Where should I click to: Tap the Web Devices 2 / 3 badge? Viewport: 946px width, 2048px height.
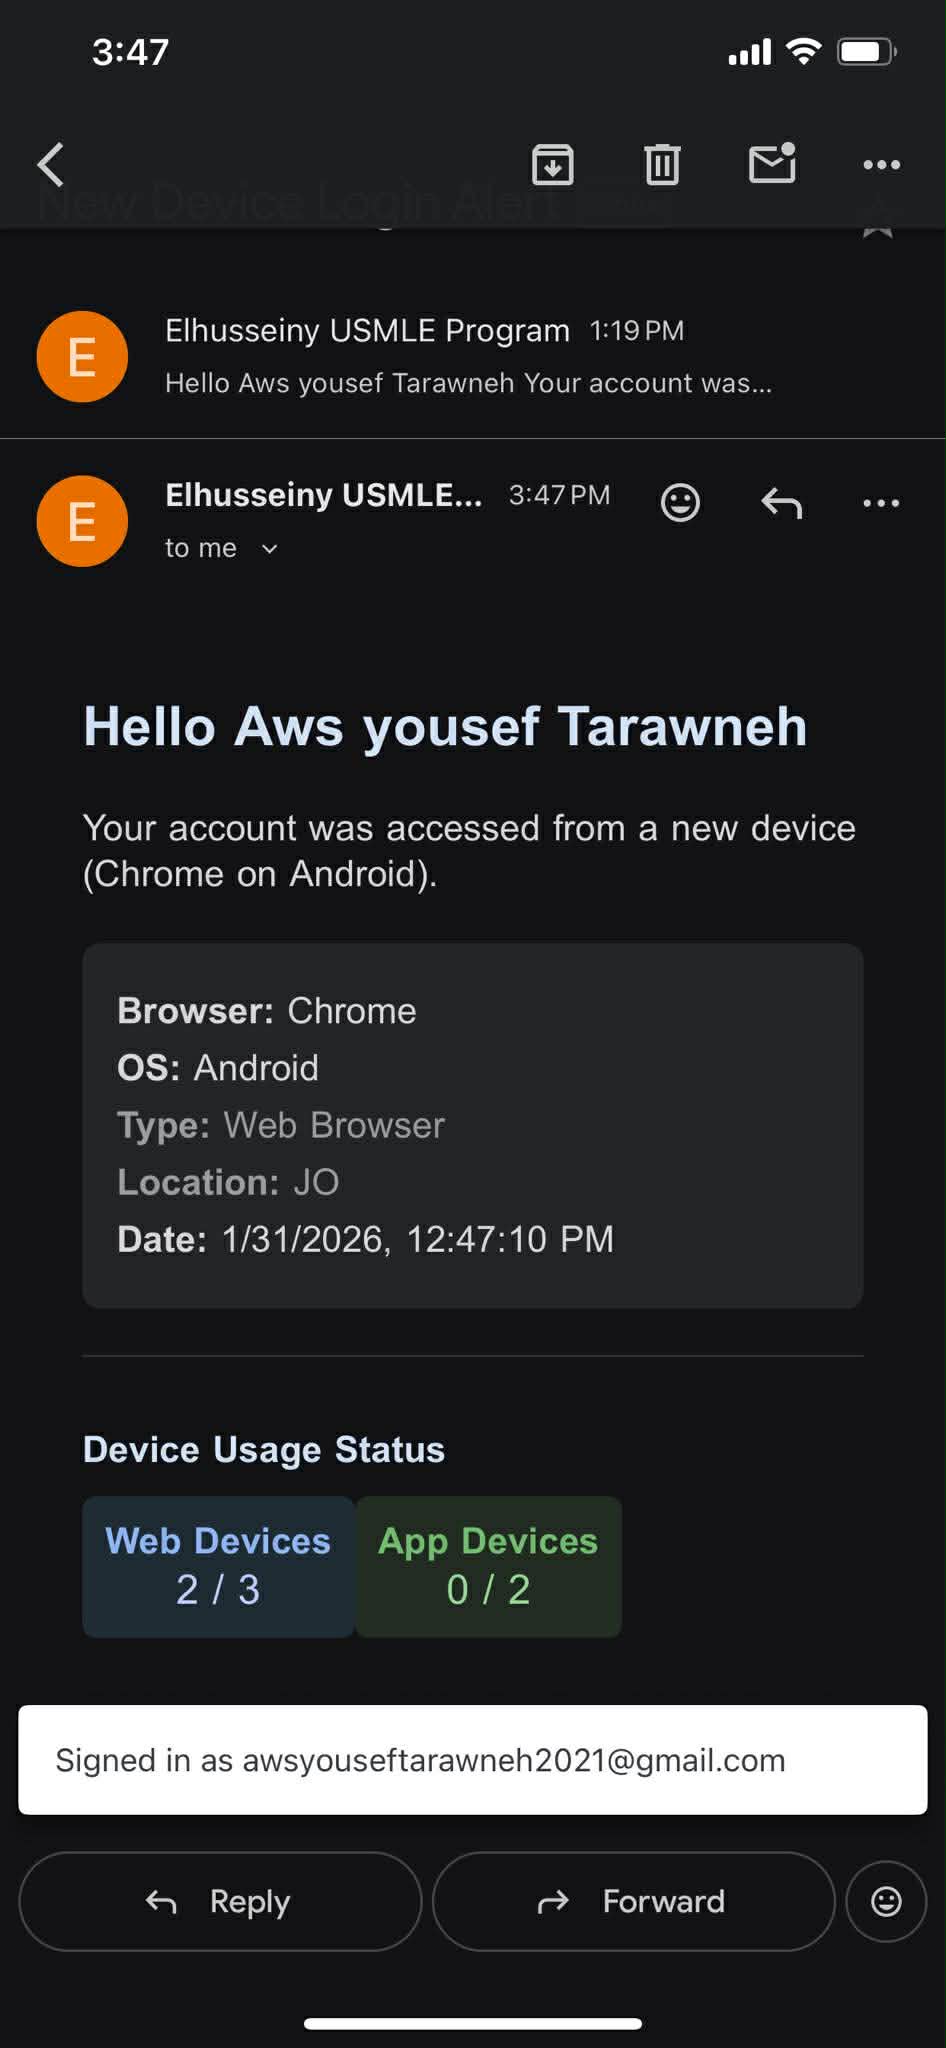click(218, 1566)
